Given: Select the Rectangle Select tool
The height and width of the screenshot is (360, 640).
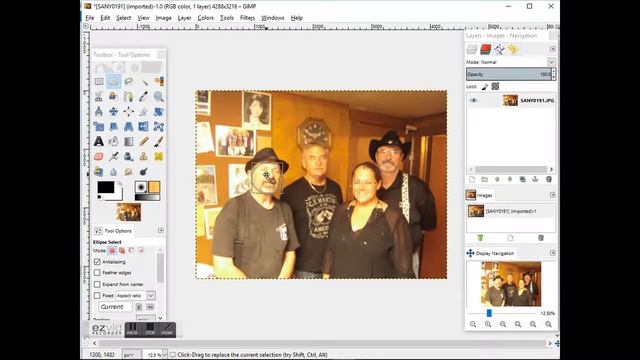Looking at the screenshot, I should pyautogui.click(x=99, y=81).
